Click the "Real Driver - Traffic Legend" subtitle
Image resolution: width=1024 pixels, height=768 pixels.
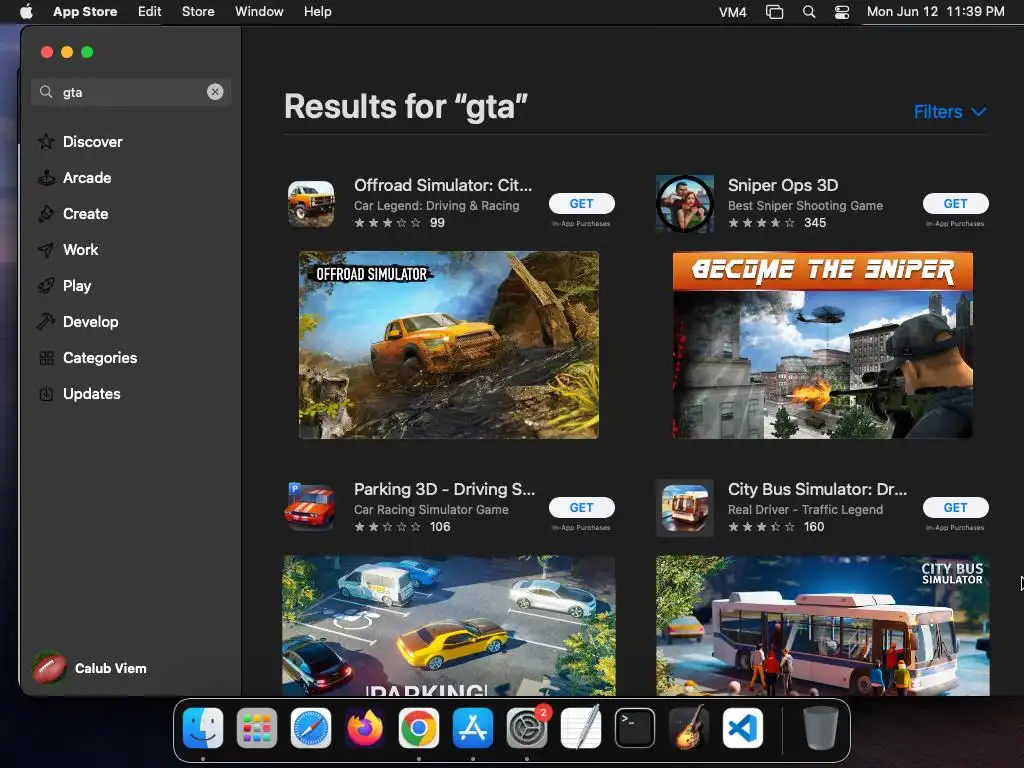point(805,509)
